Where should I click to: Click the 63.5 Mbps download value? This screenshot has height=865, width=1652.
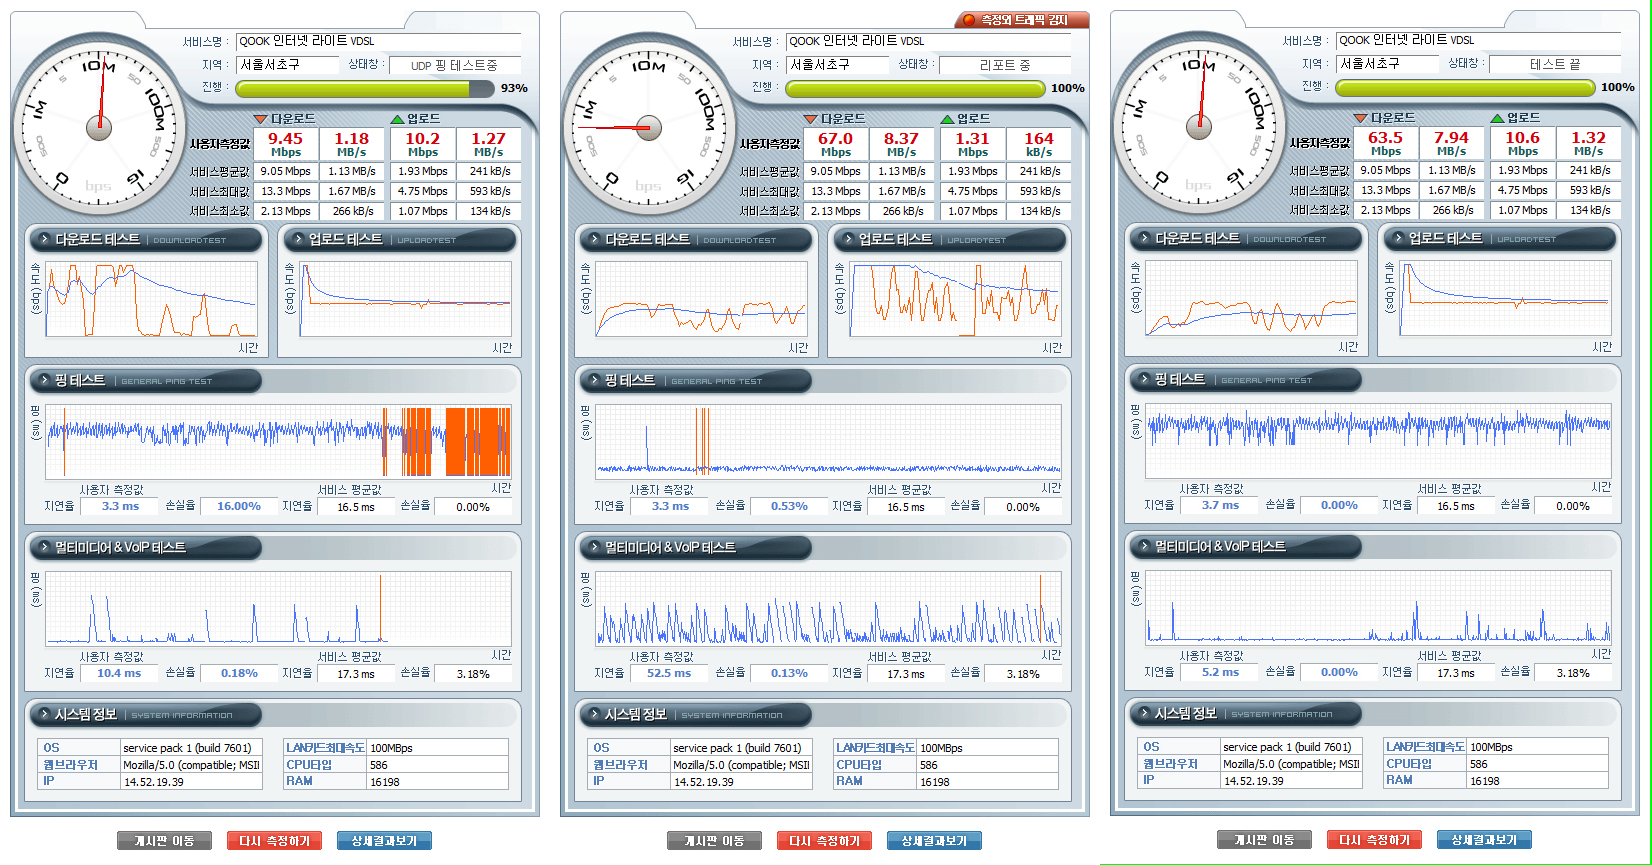(x=1385, y=143)
